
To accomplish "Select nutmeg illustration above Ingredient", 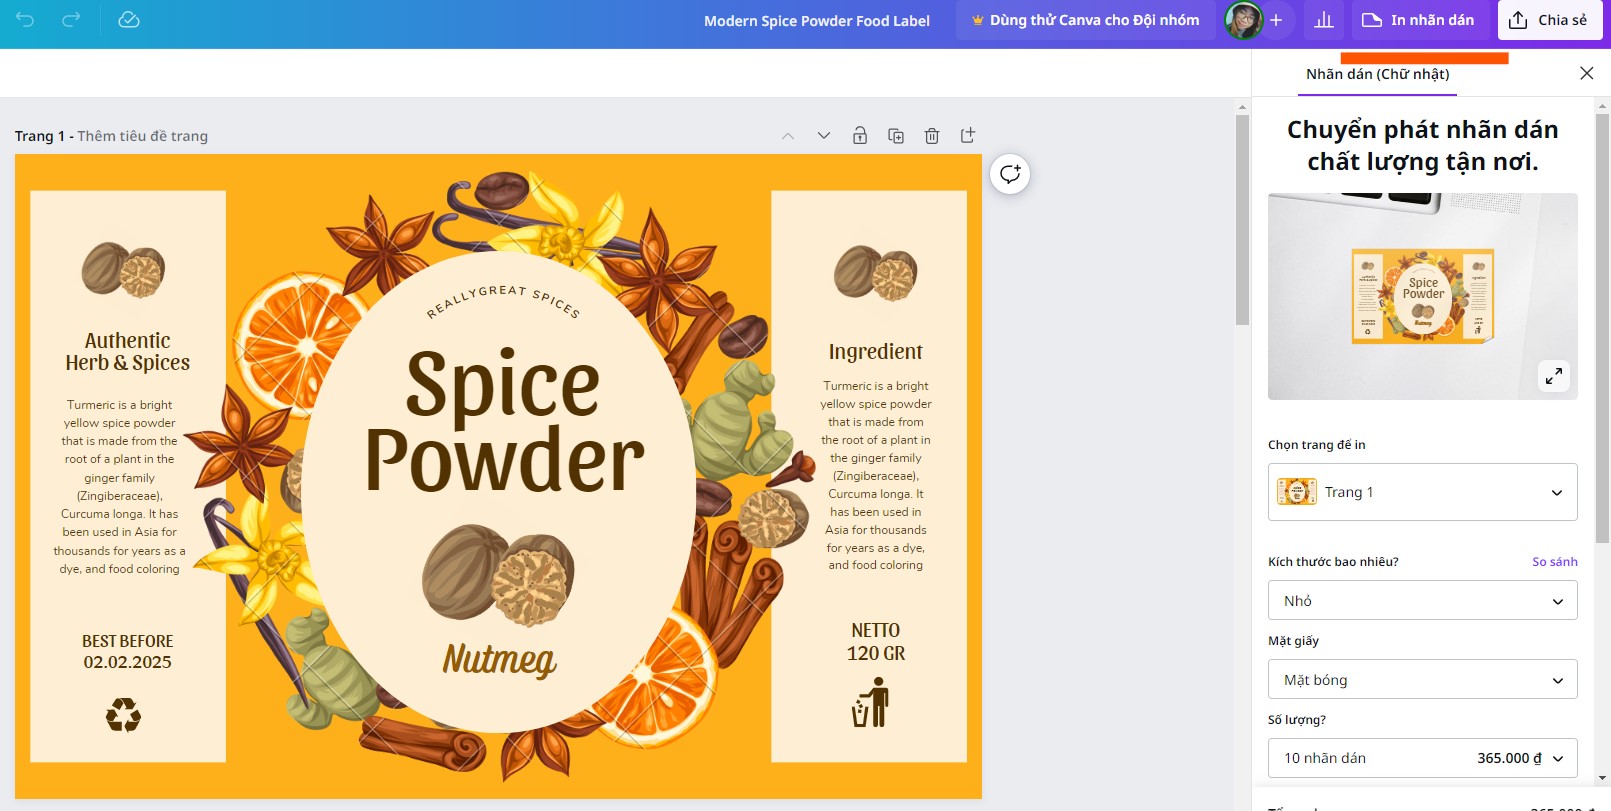I will [875, 272].
